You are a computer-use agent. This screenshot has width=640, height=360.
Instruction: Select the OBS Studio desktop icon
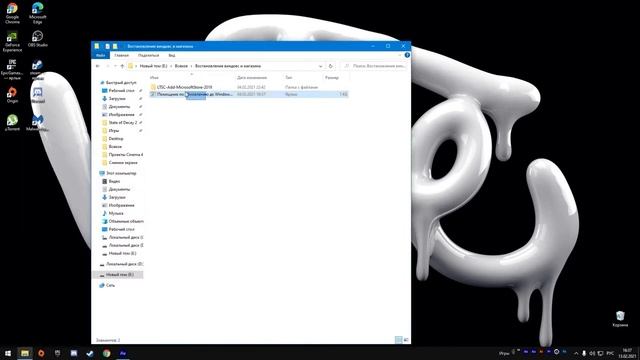[x=38, y=39]
